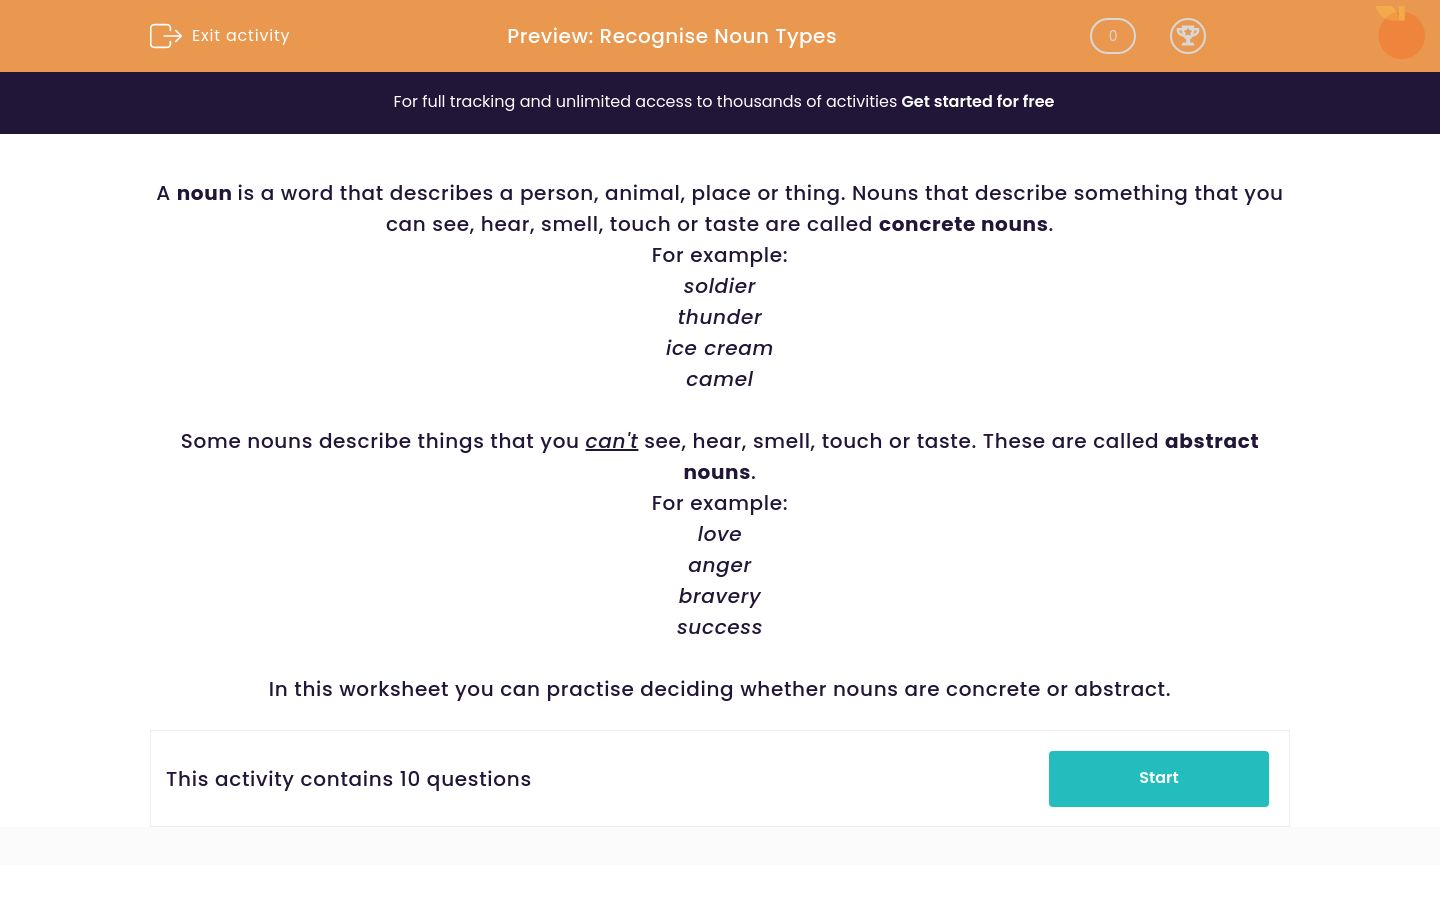Click the exit door icon in the header

tap(166, 36)
